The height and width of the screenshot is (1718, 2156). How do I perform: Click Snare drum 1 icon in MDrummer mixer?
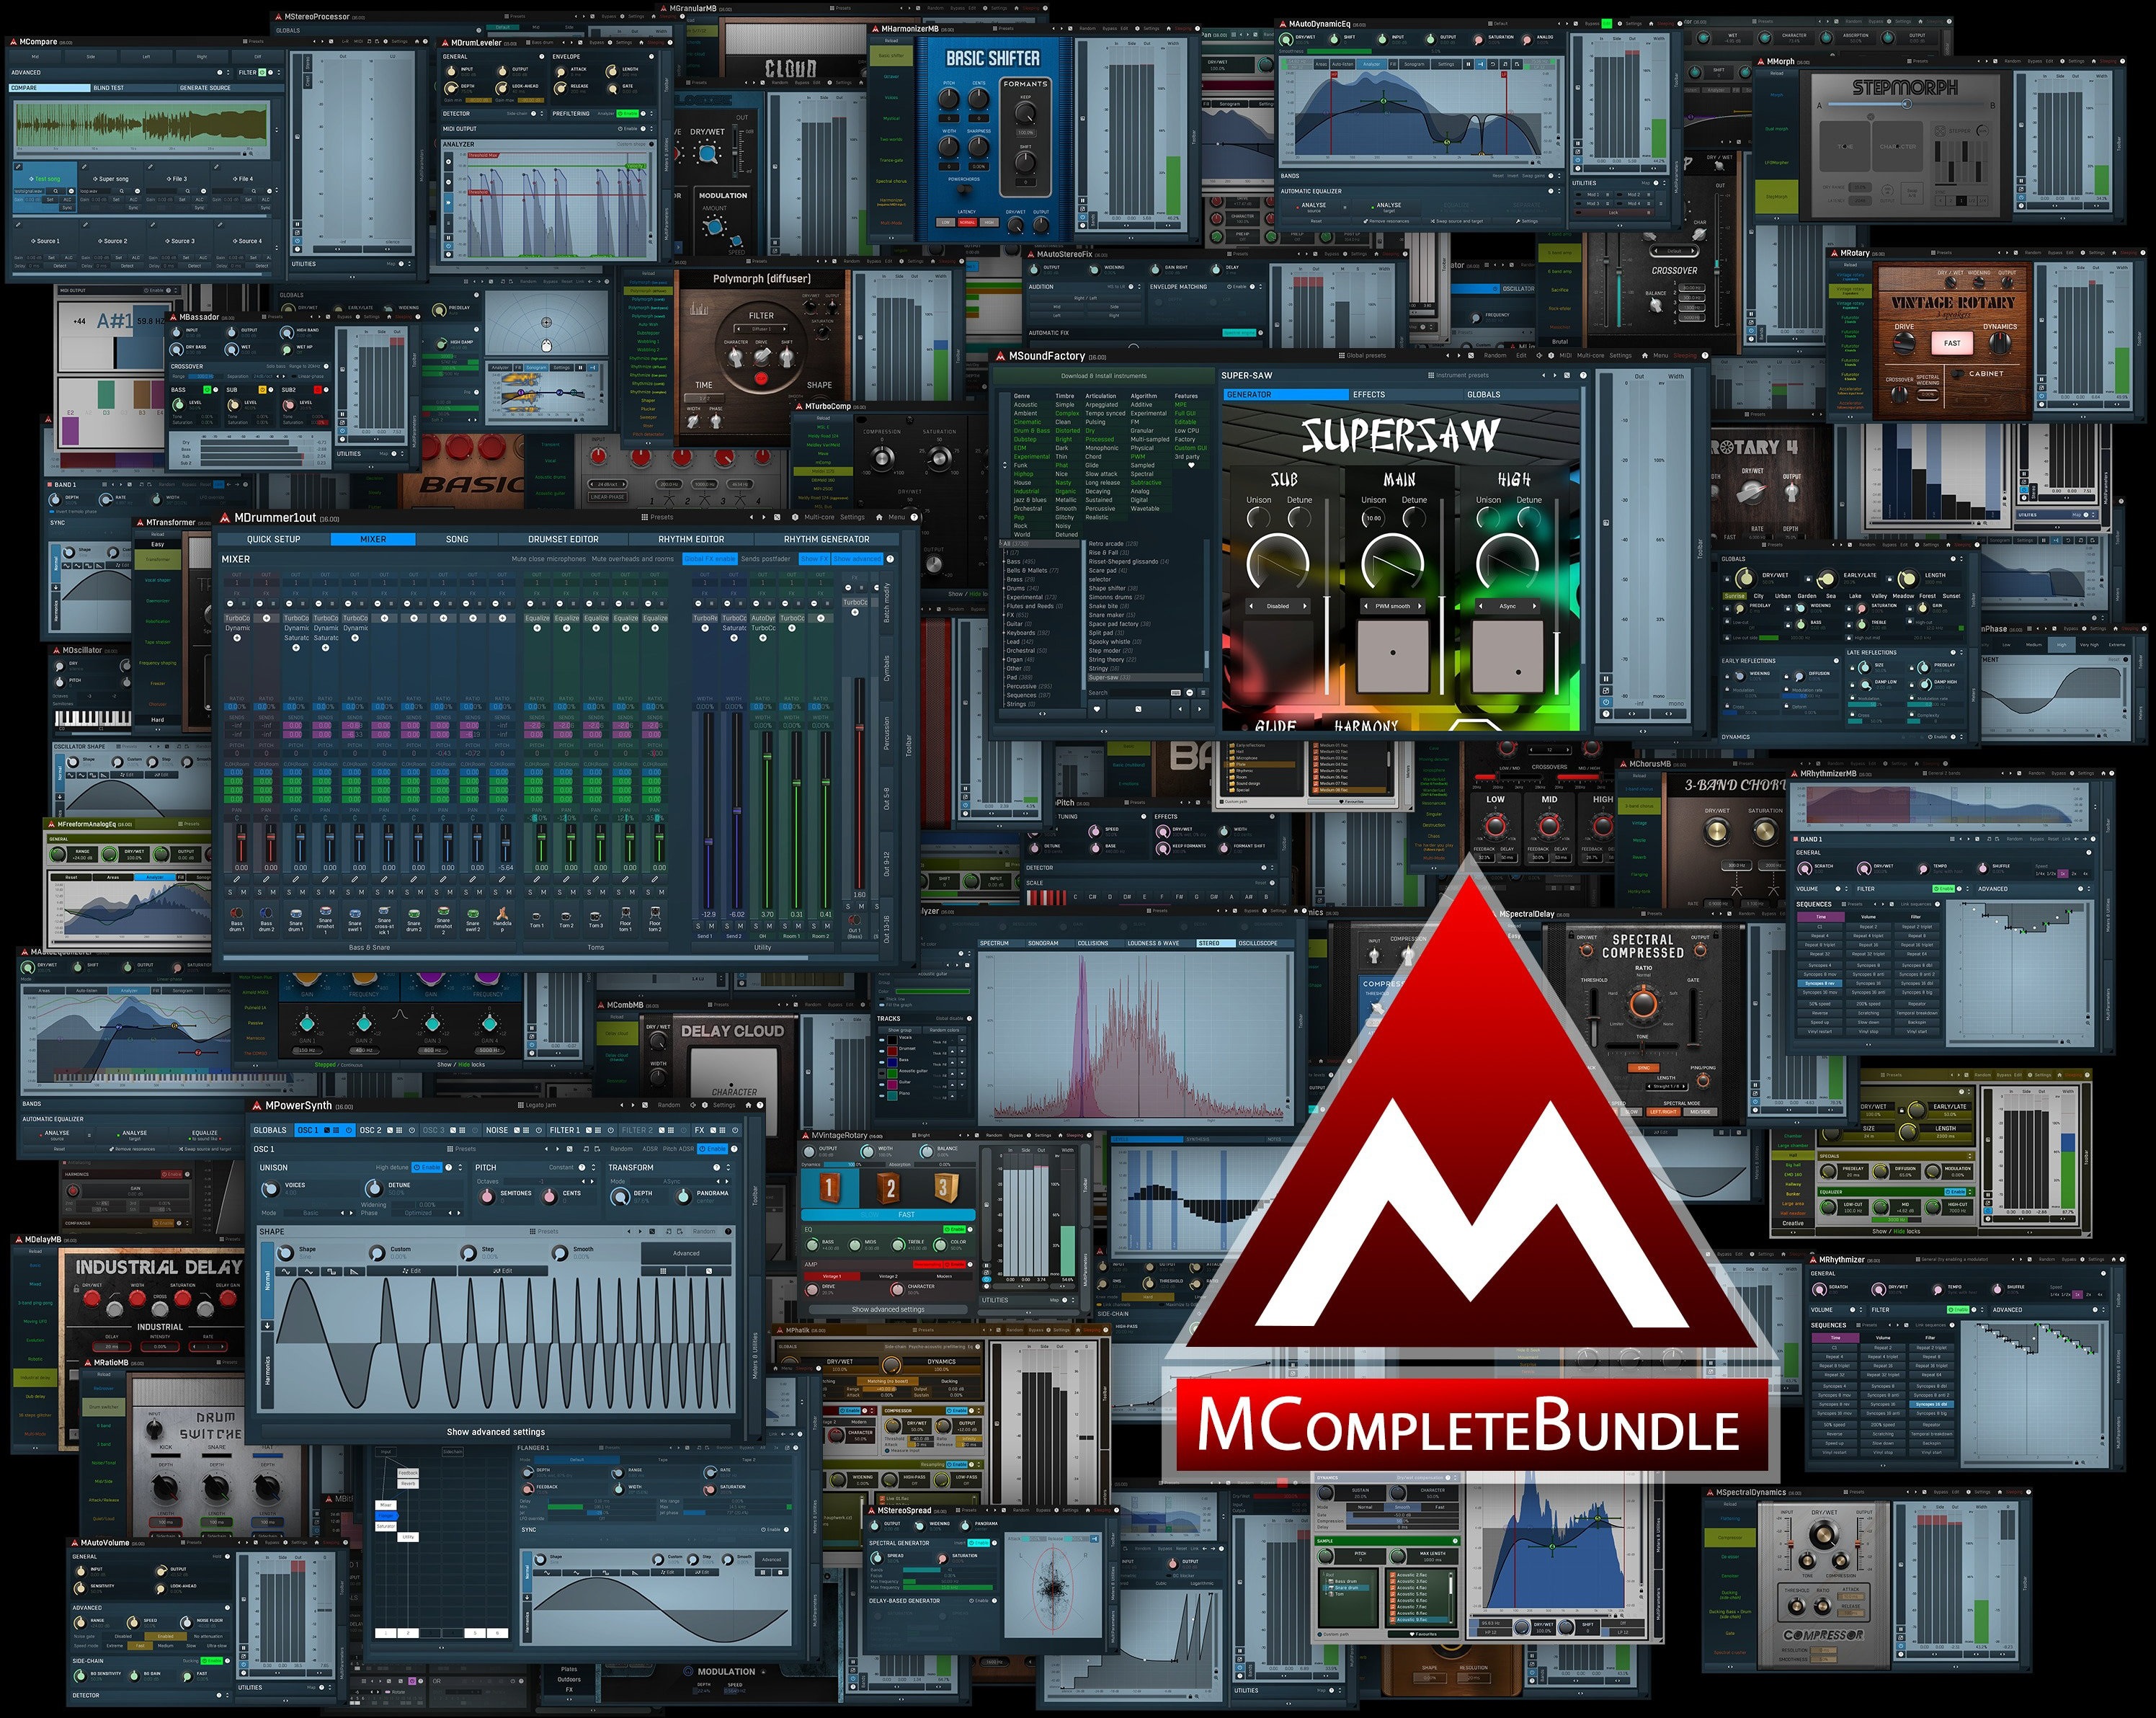[296, 913]
